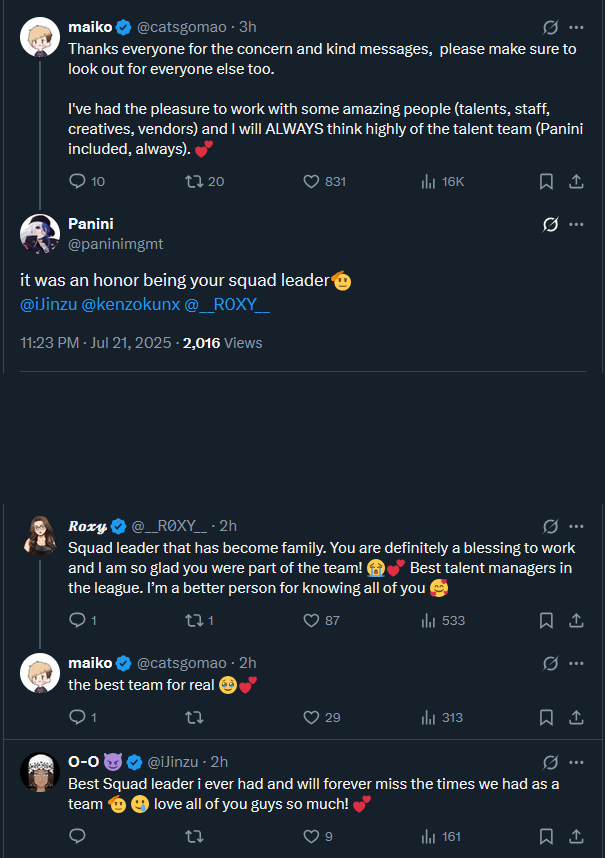Open O-O's profile avatar
605x858 pixels.
pyautogui.click(x=40, y=772)
